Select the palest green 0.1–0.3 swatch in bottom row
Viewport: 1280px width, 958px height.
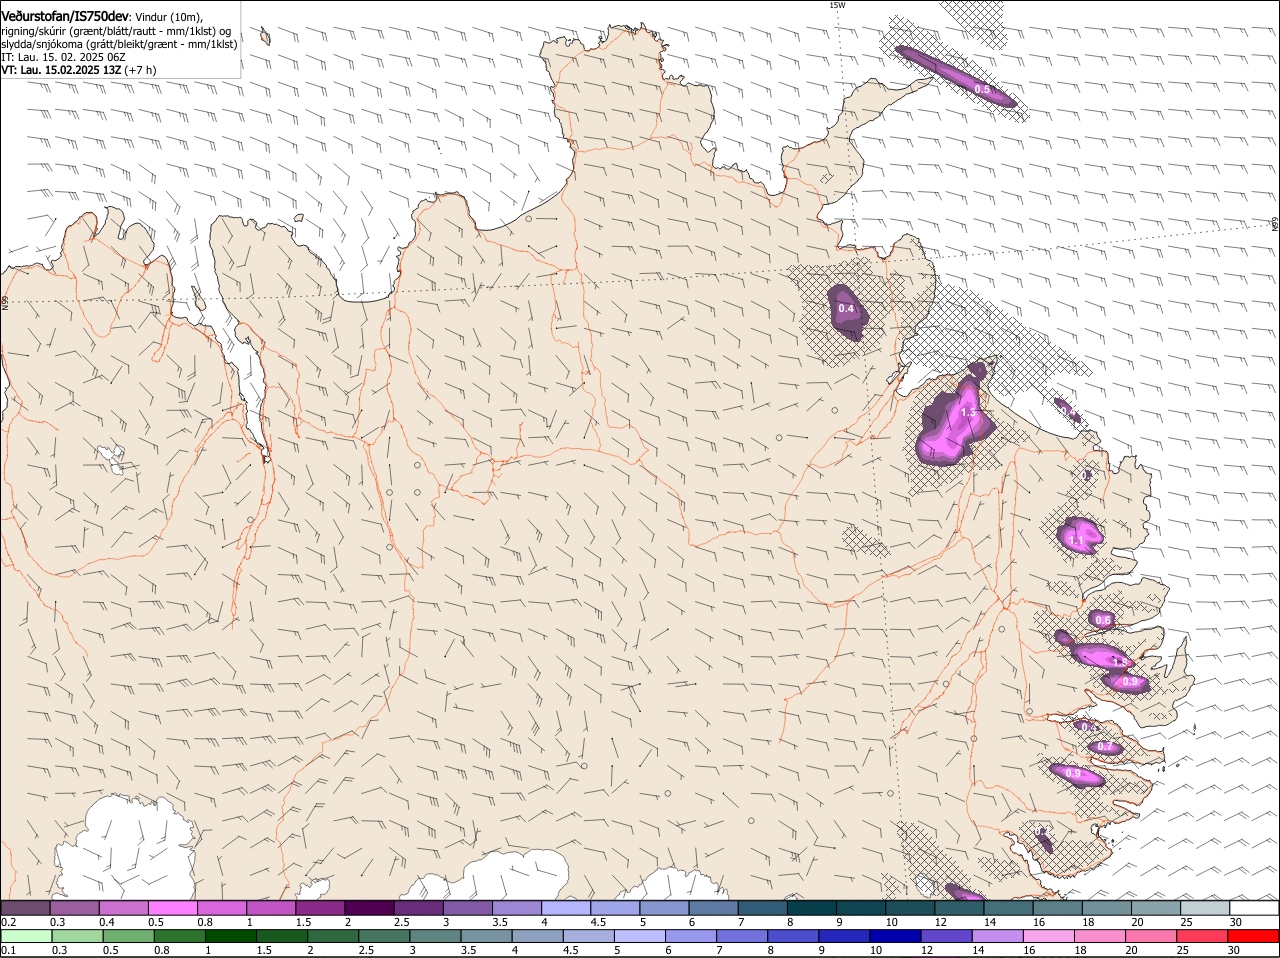[x=26, y=936]
